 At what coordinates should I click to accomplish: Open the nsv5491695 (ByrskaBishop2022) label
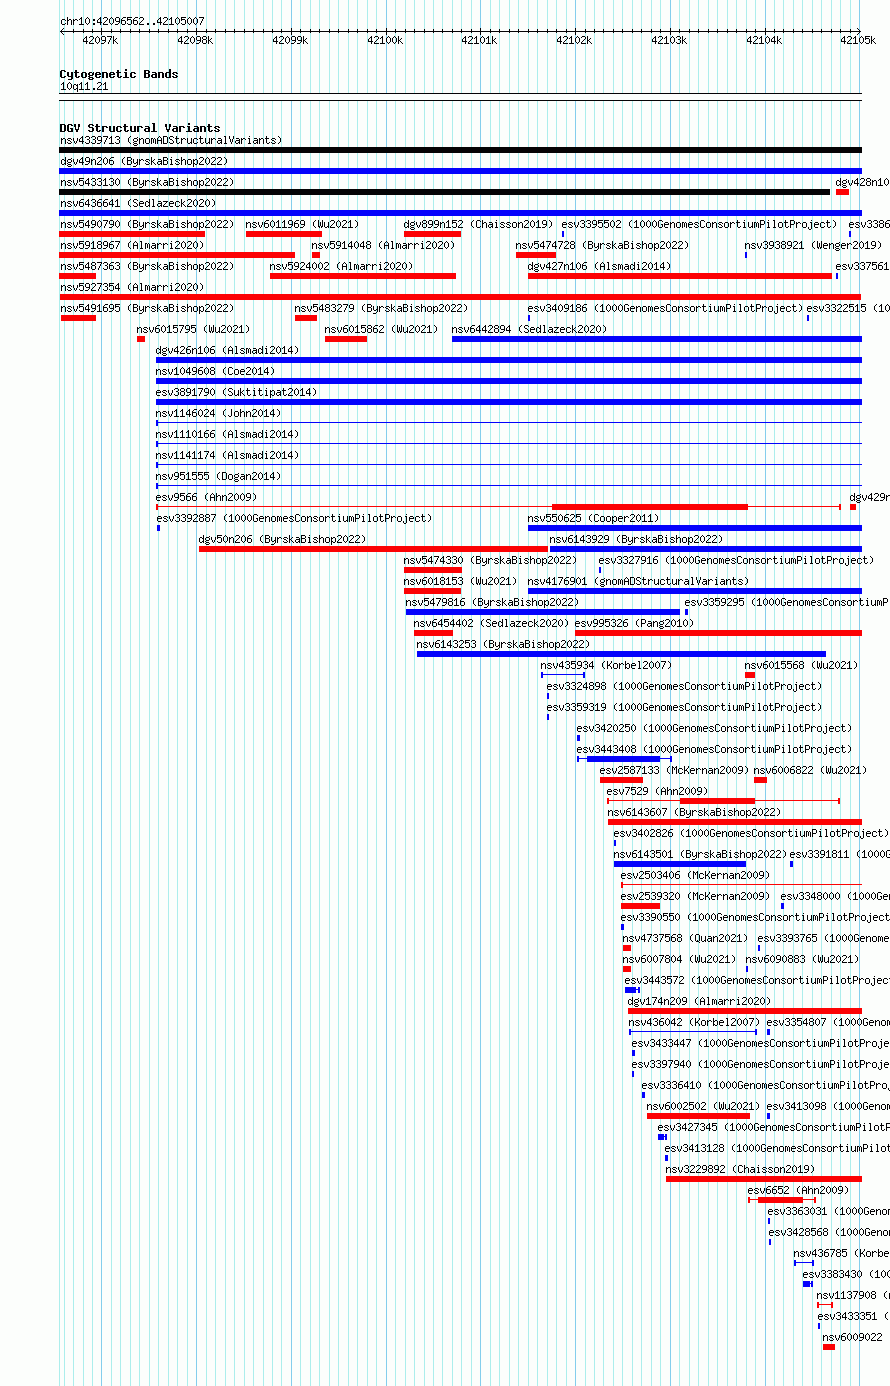pos(147,308)
